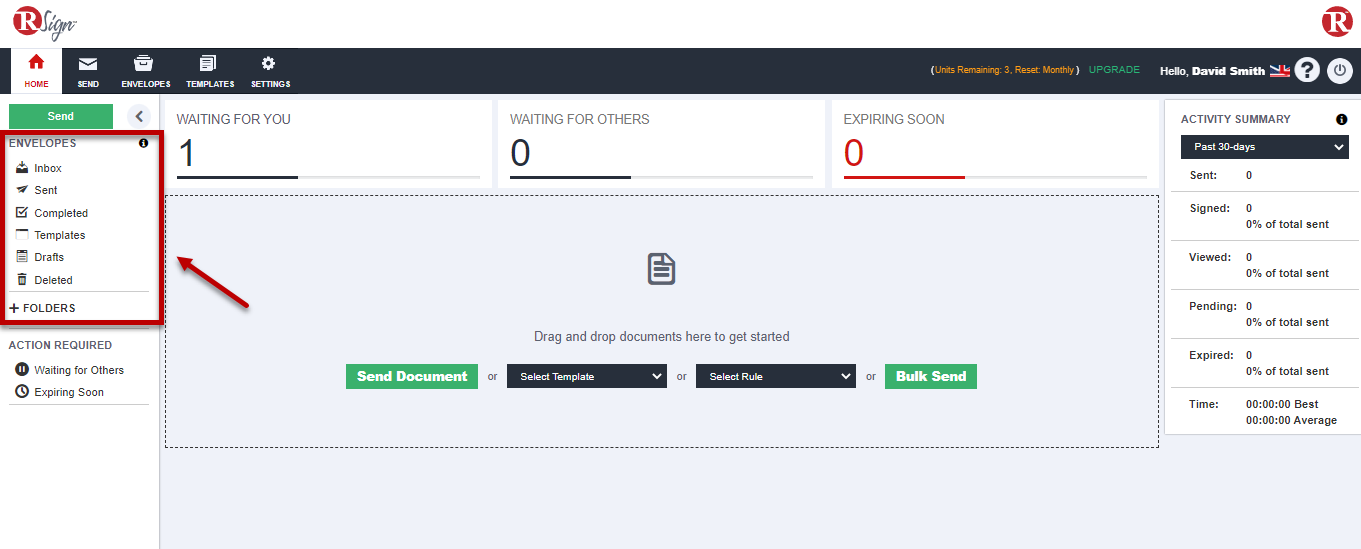Open the Settings tab

tap(270, 71)
